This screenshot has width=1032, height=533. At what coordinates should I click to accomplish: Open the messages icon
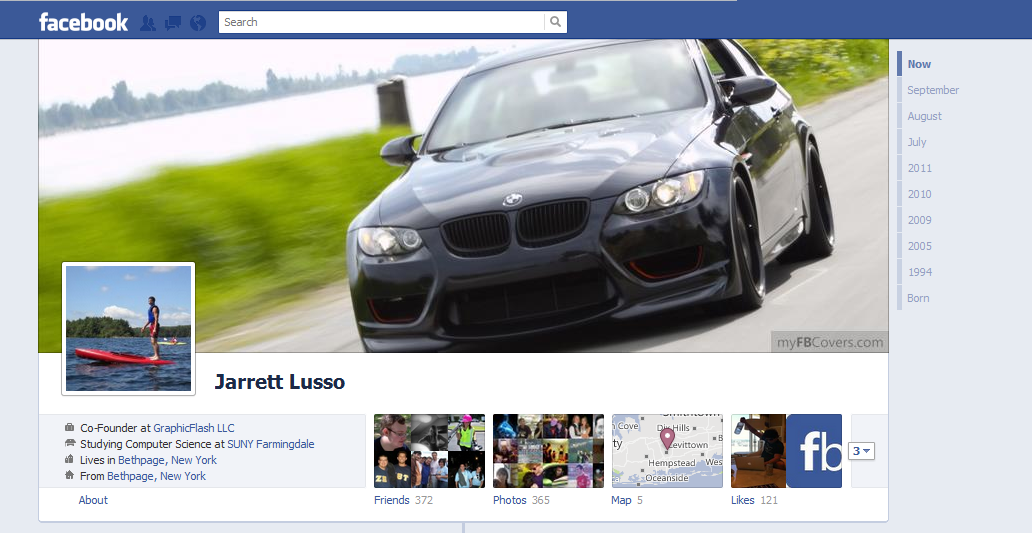(x=173, y=23)
